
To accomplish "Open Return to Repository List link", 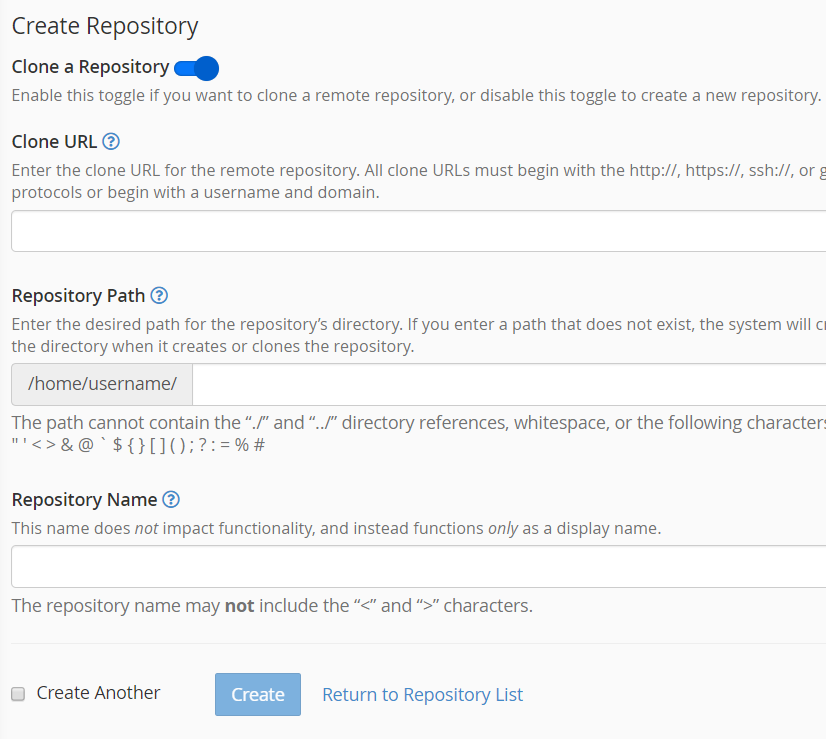I will pyautogui.click(x=422, y=694).
